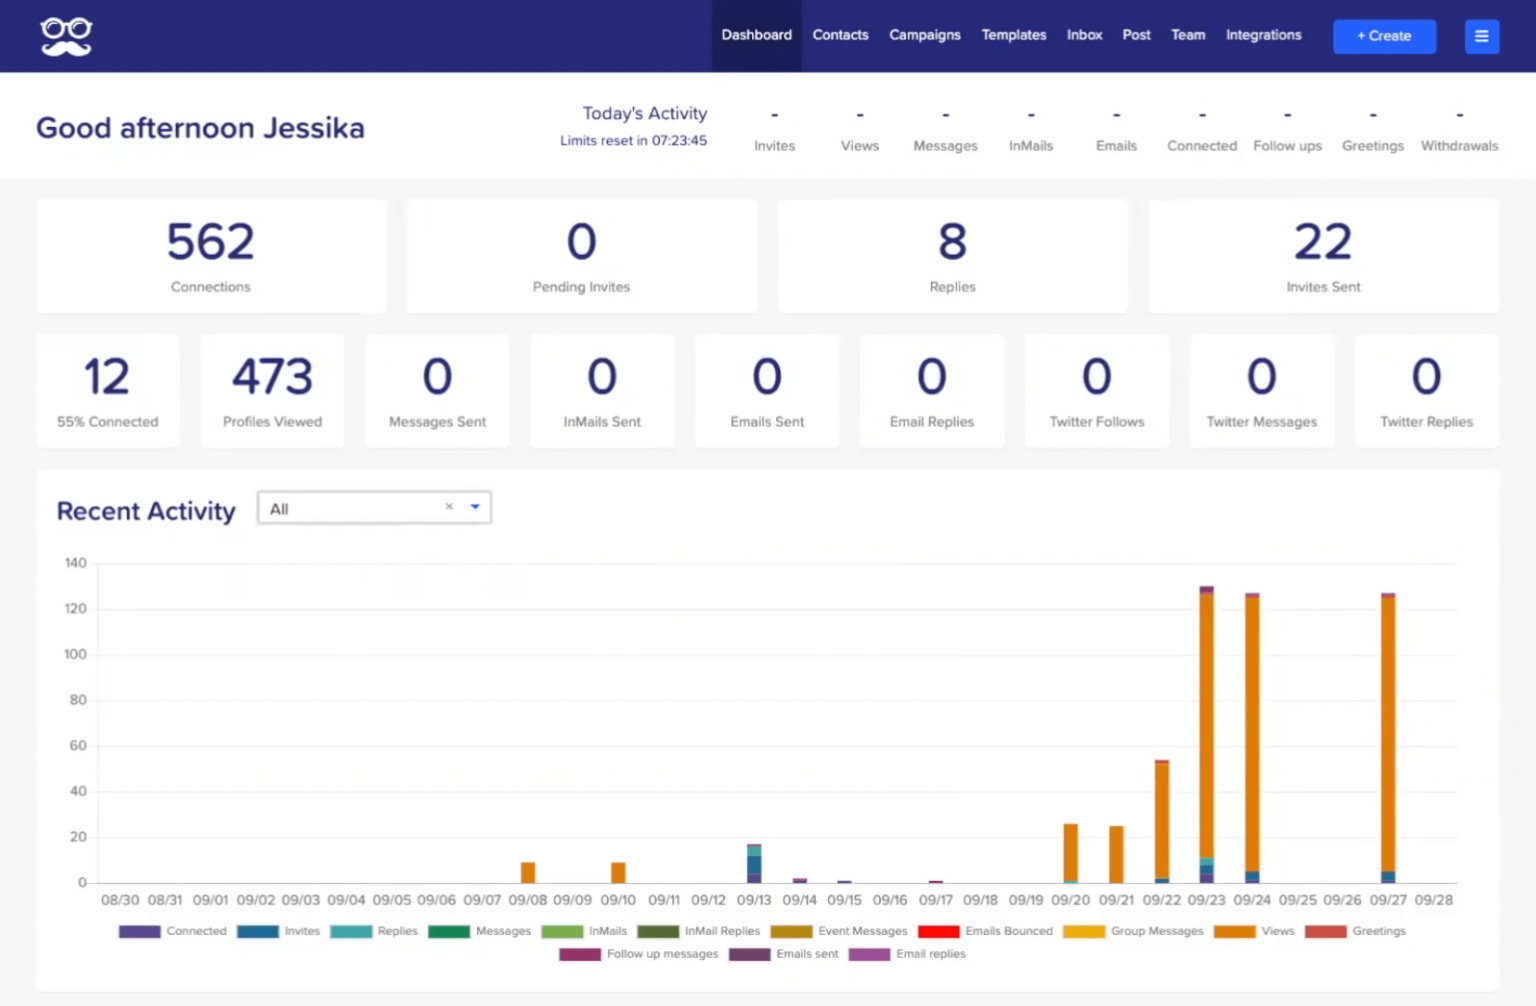The image size is (1536, 1006).
Task: Click the + Create button
Action: point(1384,36)
